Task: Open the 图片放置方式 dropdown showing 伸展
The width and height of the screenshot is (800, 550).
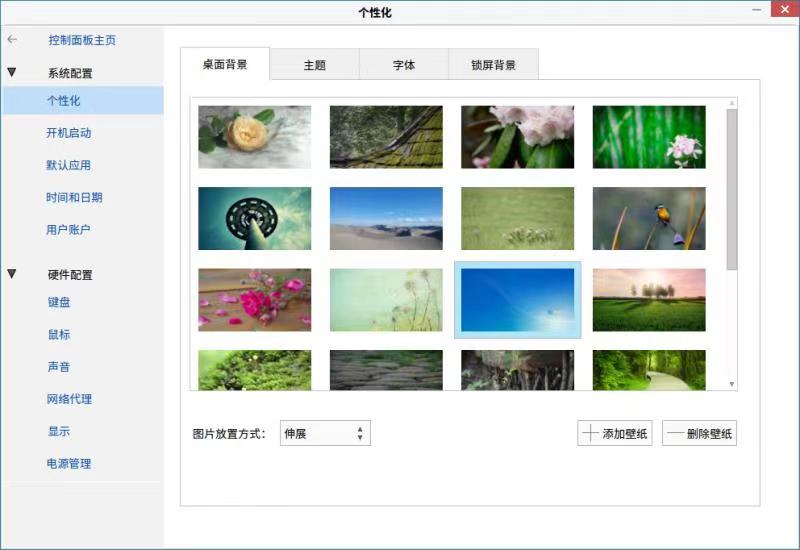Action: [x=325, y=433]
